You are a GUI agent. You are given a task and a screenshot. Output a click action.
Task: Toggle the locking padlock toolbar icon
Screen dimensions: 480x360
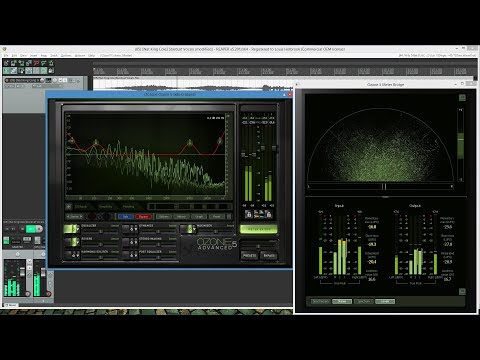(51, 71)
